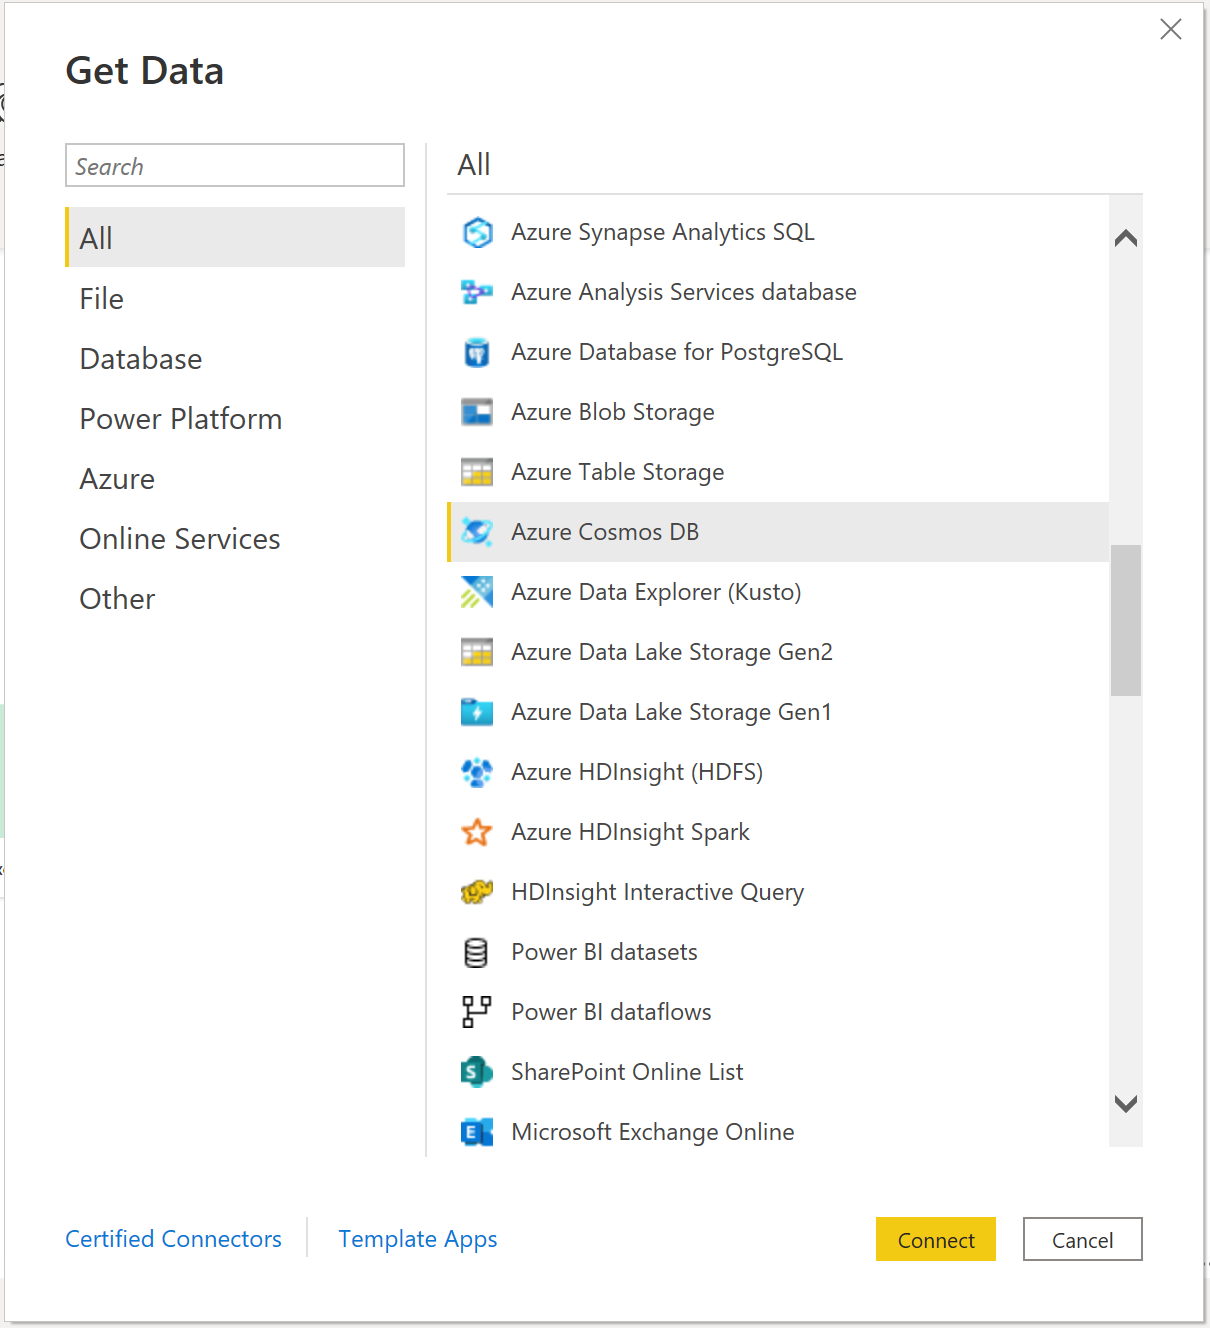The height and width of the screenshot is (1328, 1210).
Task: Click the Microsoft Exchange Online icon
Action: click(x=477, y=1132)
